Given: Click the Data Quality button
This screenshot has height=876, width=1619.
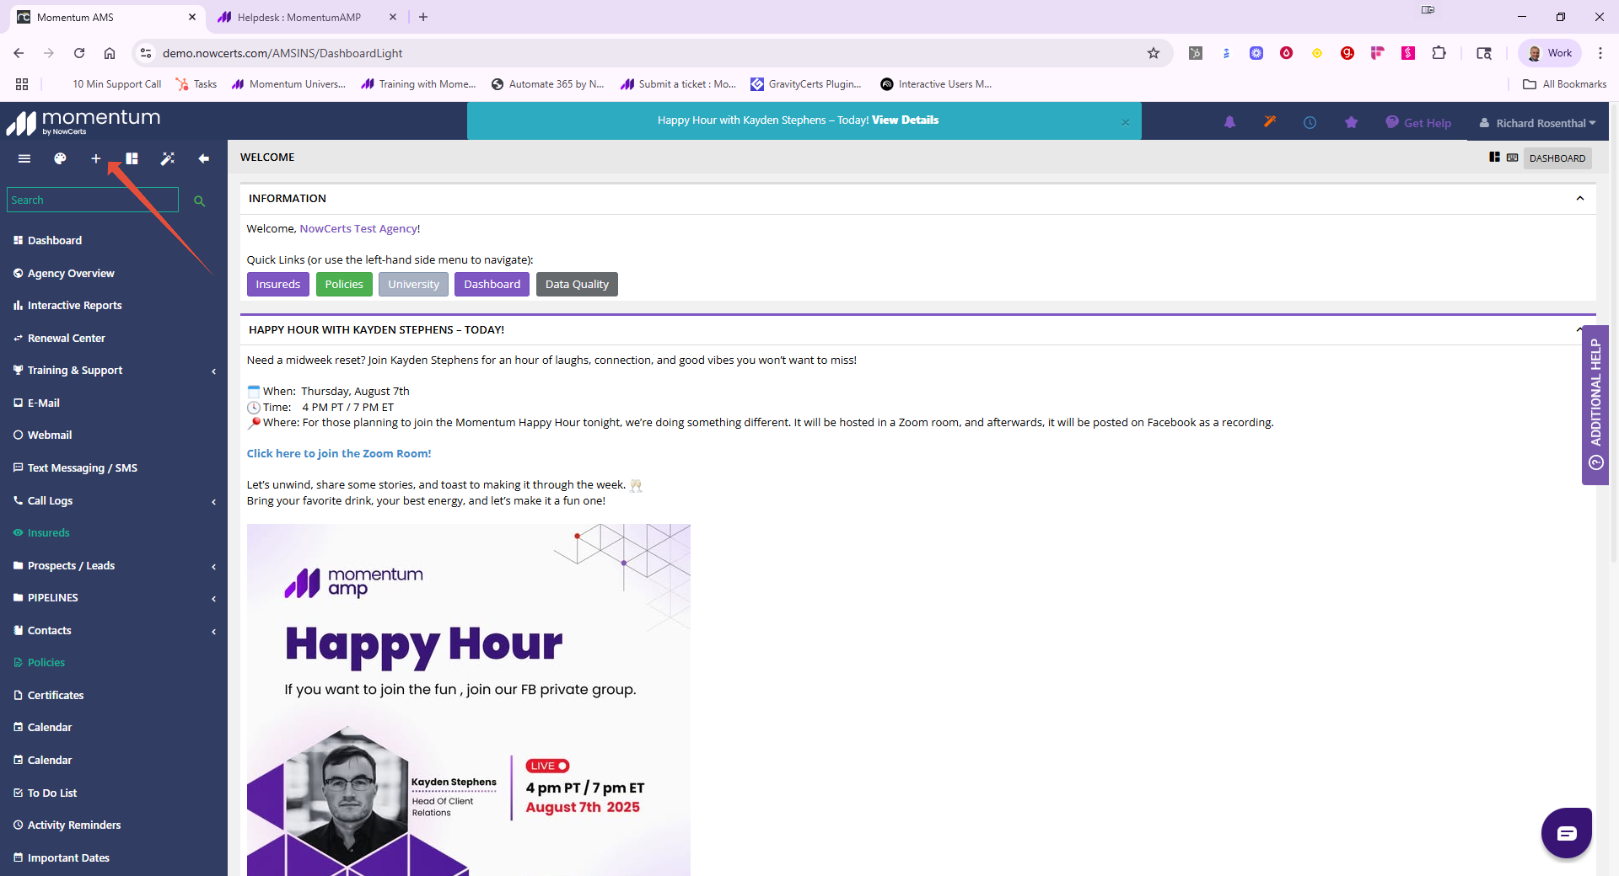Looking at the screenshot, I should point(577,284).
